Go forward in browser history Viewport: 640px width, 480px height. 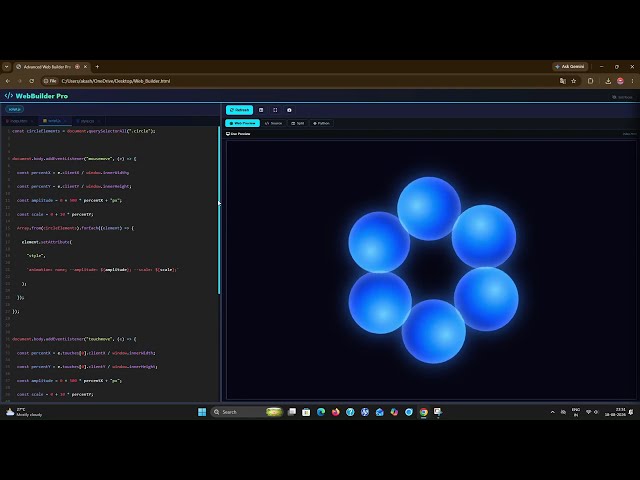coord(20,81)
